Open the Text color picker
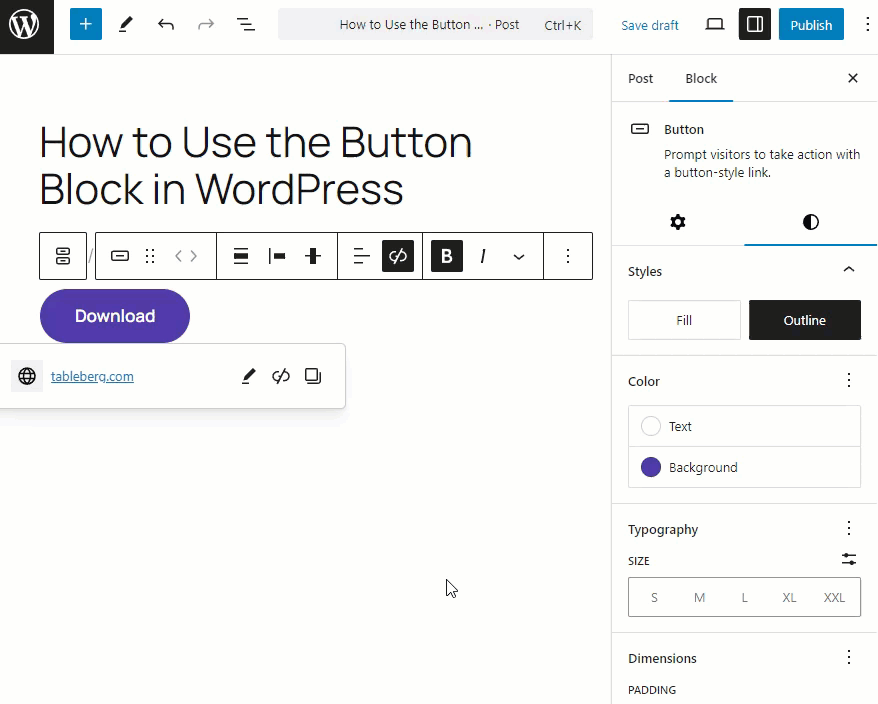Screen dimensions: 878x704 point(744,426)
